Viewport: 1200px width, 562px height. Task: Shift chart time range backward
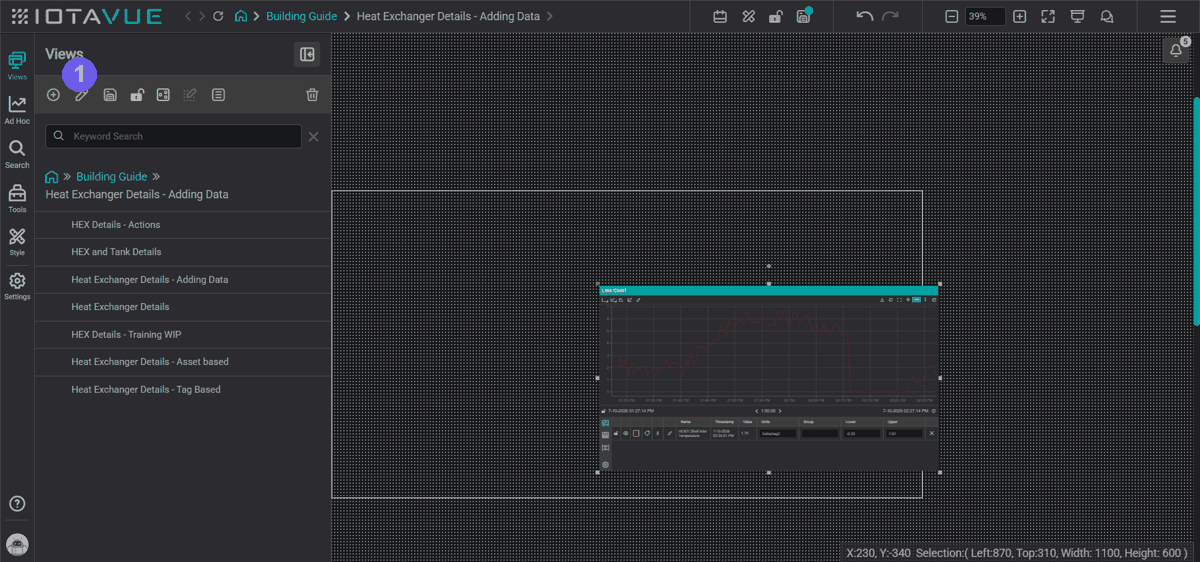click(x=757, y=411)
